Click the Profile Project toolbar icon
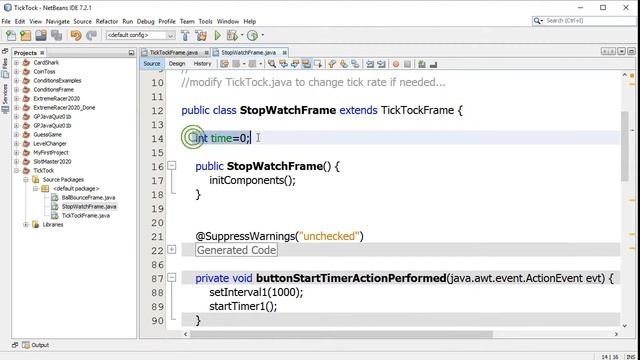640x360 pixels. point(253,36)
